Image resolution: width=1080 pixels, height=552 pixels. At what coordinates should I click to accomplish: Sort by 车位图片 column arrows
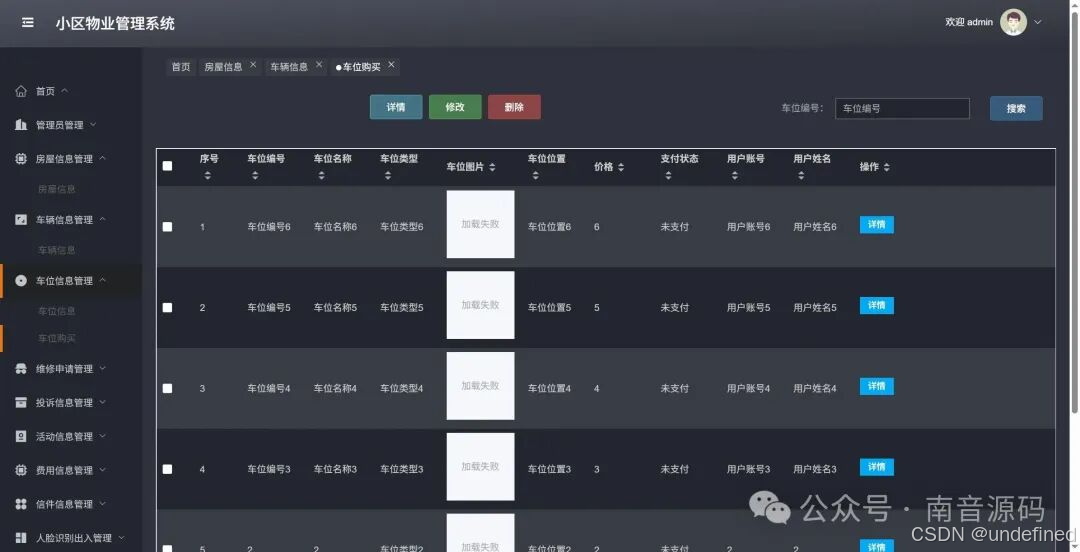pos(492,167)
